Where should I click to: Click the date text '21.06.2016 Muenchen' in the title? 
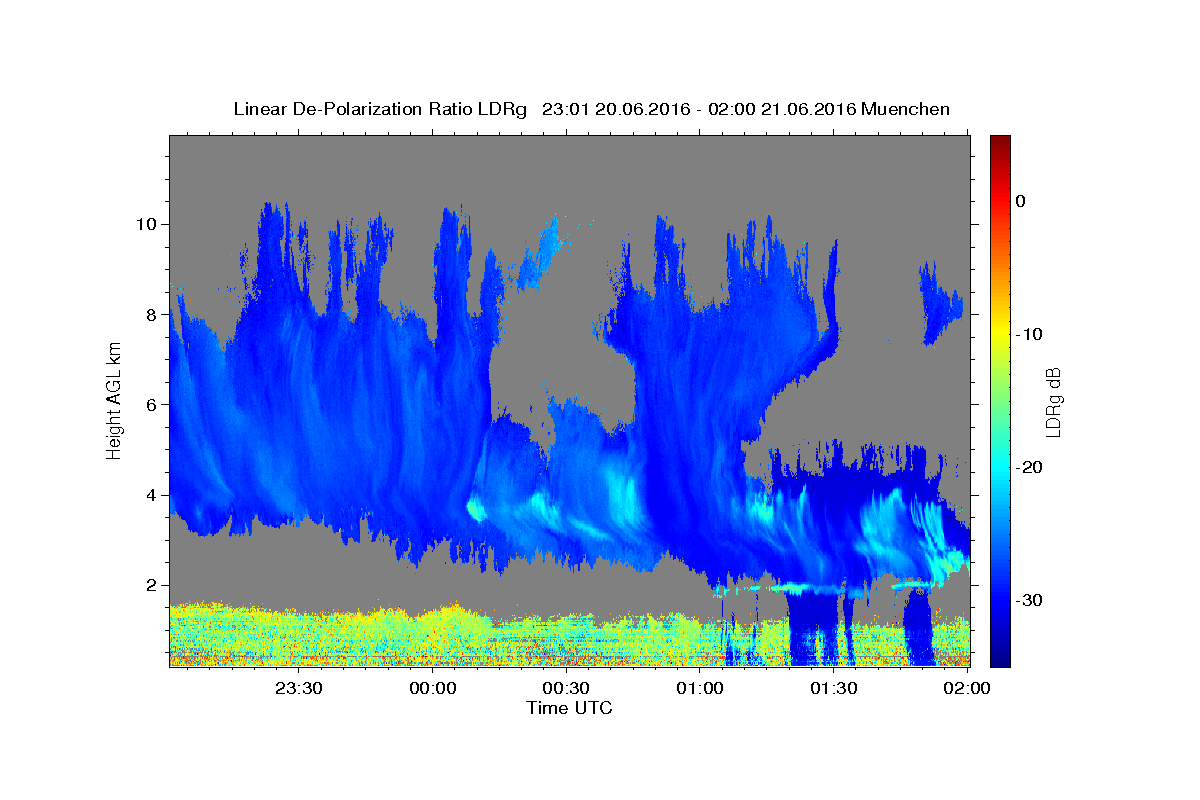[855, 109]
